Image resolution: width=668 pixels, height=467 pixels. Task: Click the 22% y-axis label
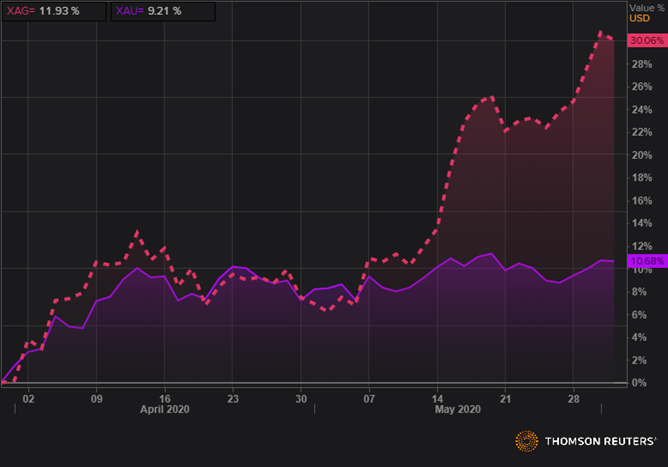[x=642, y=133]
